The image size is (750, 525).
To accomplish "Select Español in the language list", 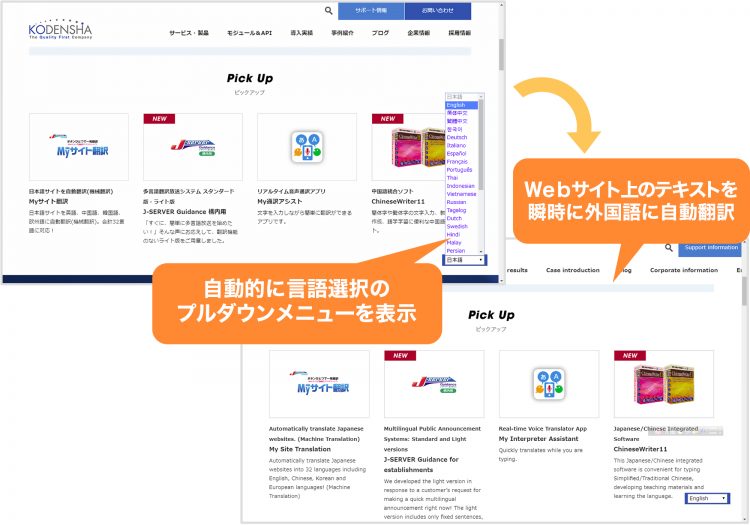I will point(461,154).
